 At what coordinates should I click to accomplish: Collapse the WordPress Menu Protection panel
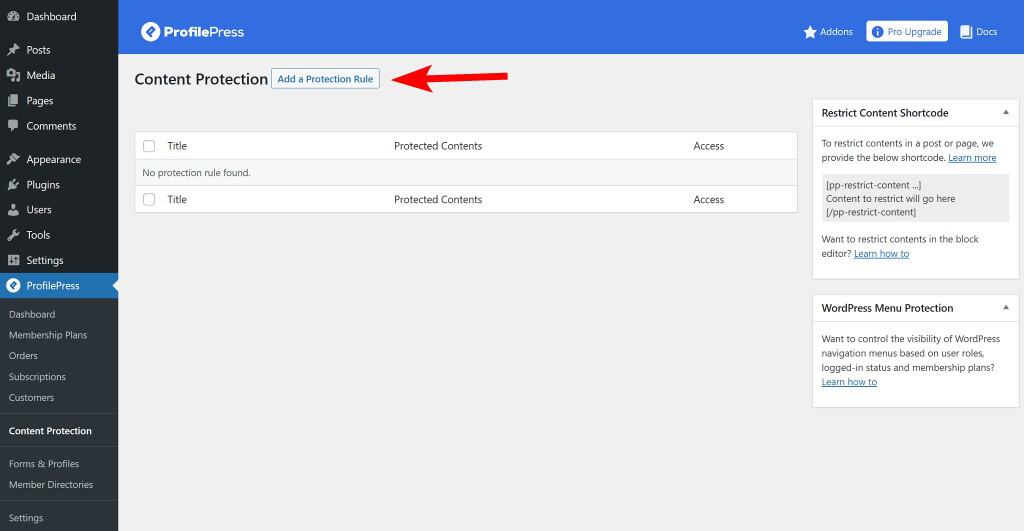point(1006,308)
